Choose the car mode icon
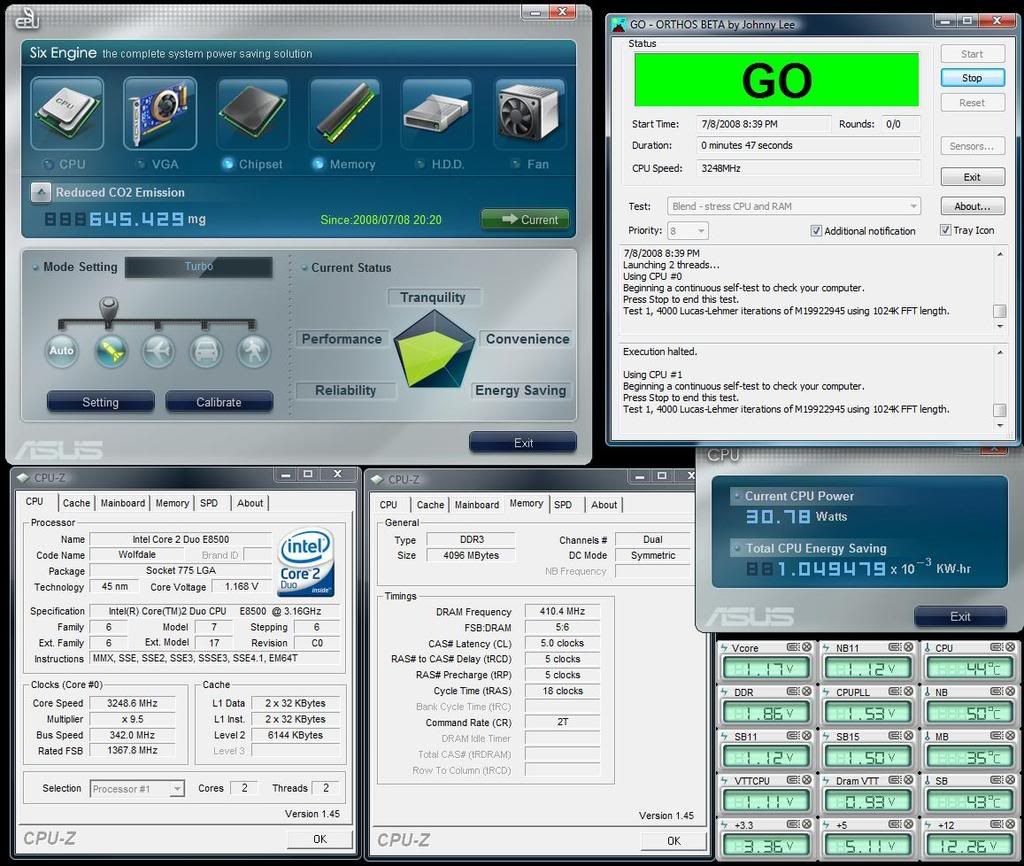Image resolution: width=1024 pixels, height=866 pixels. click(x=206, y=351)
